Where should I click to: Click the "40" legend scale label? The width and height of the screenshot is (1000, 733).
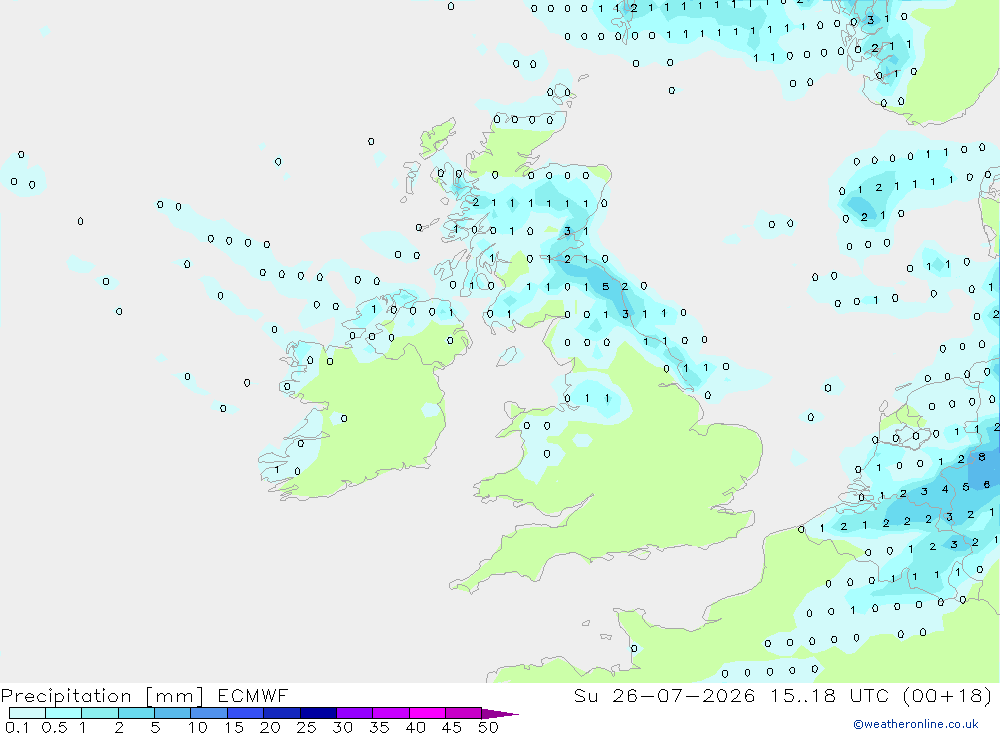(x=415, y=727)
